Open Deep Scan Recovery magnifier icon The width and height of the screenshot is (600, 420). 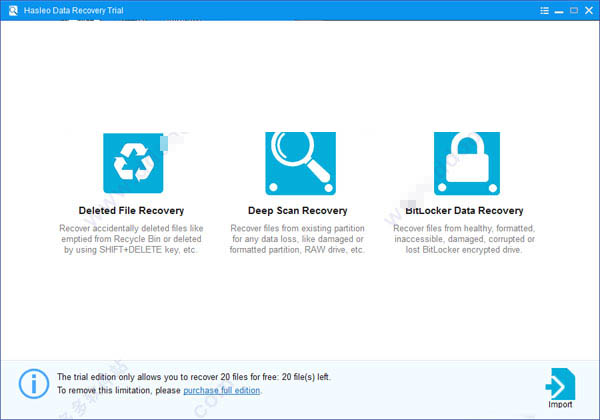tap(300, 163)
